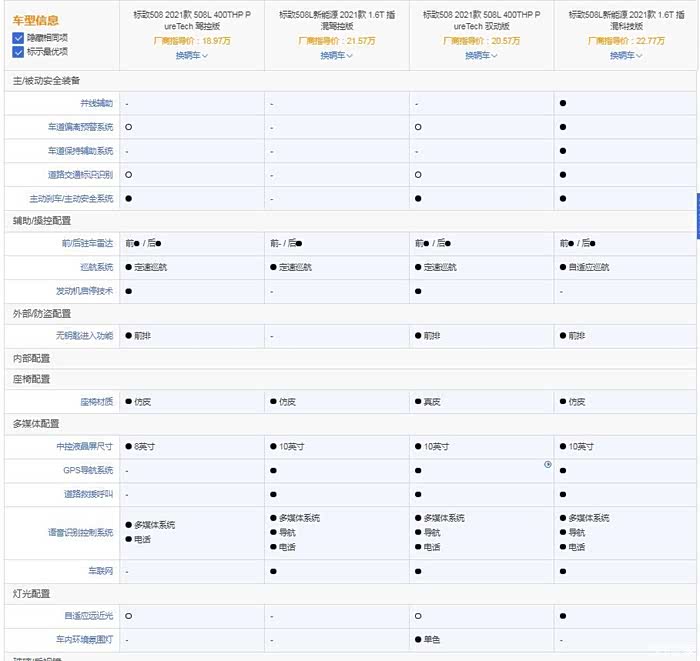Click the 无钥匙进入功能 row label
This screenshot has width=700, height=661.
[x=84, y=336]
